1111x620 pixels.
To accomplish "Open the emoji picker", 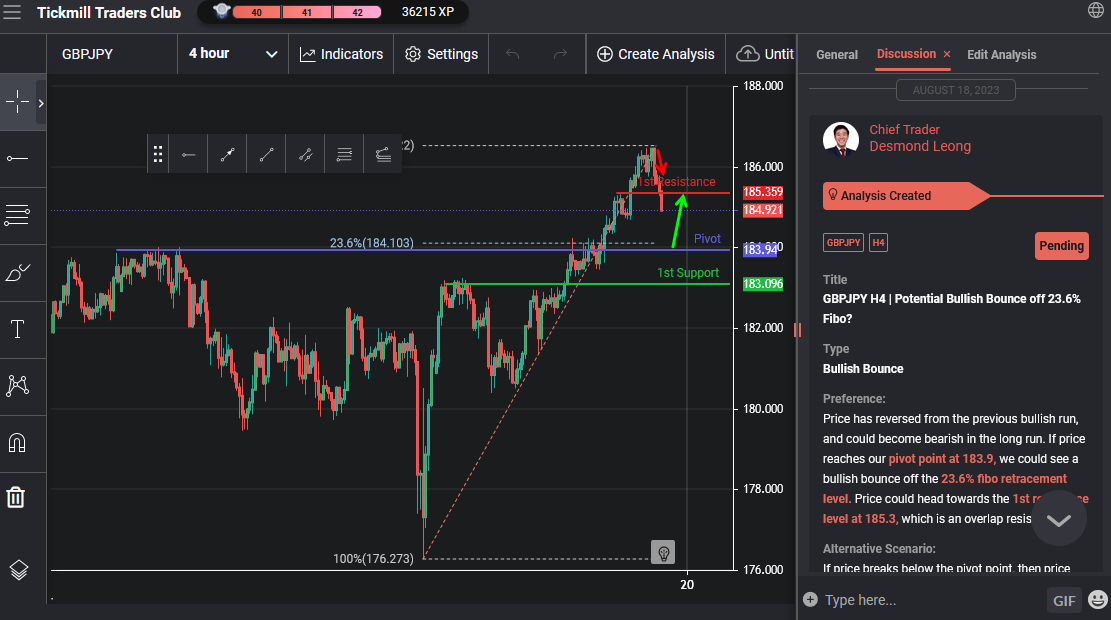I will (1098, 599).
